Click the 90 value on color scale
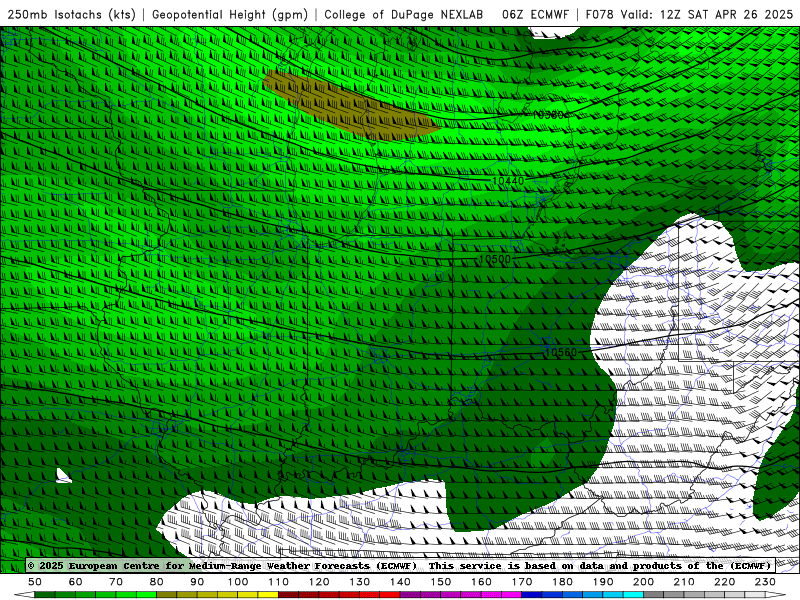This screenshot has height=600, width=800. [x=197, y=582]
